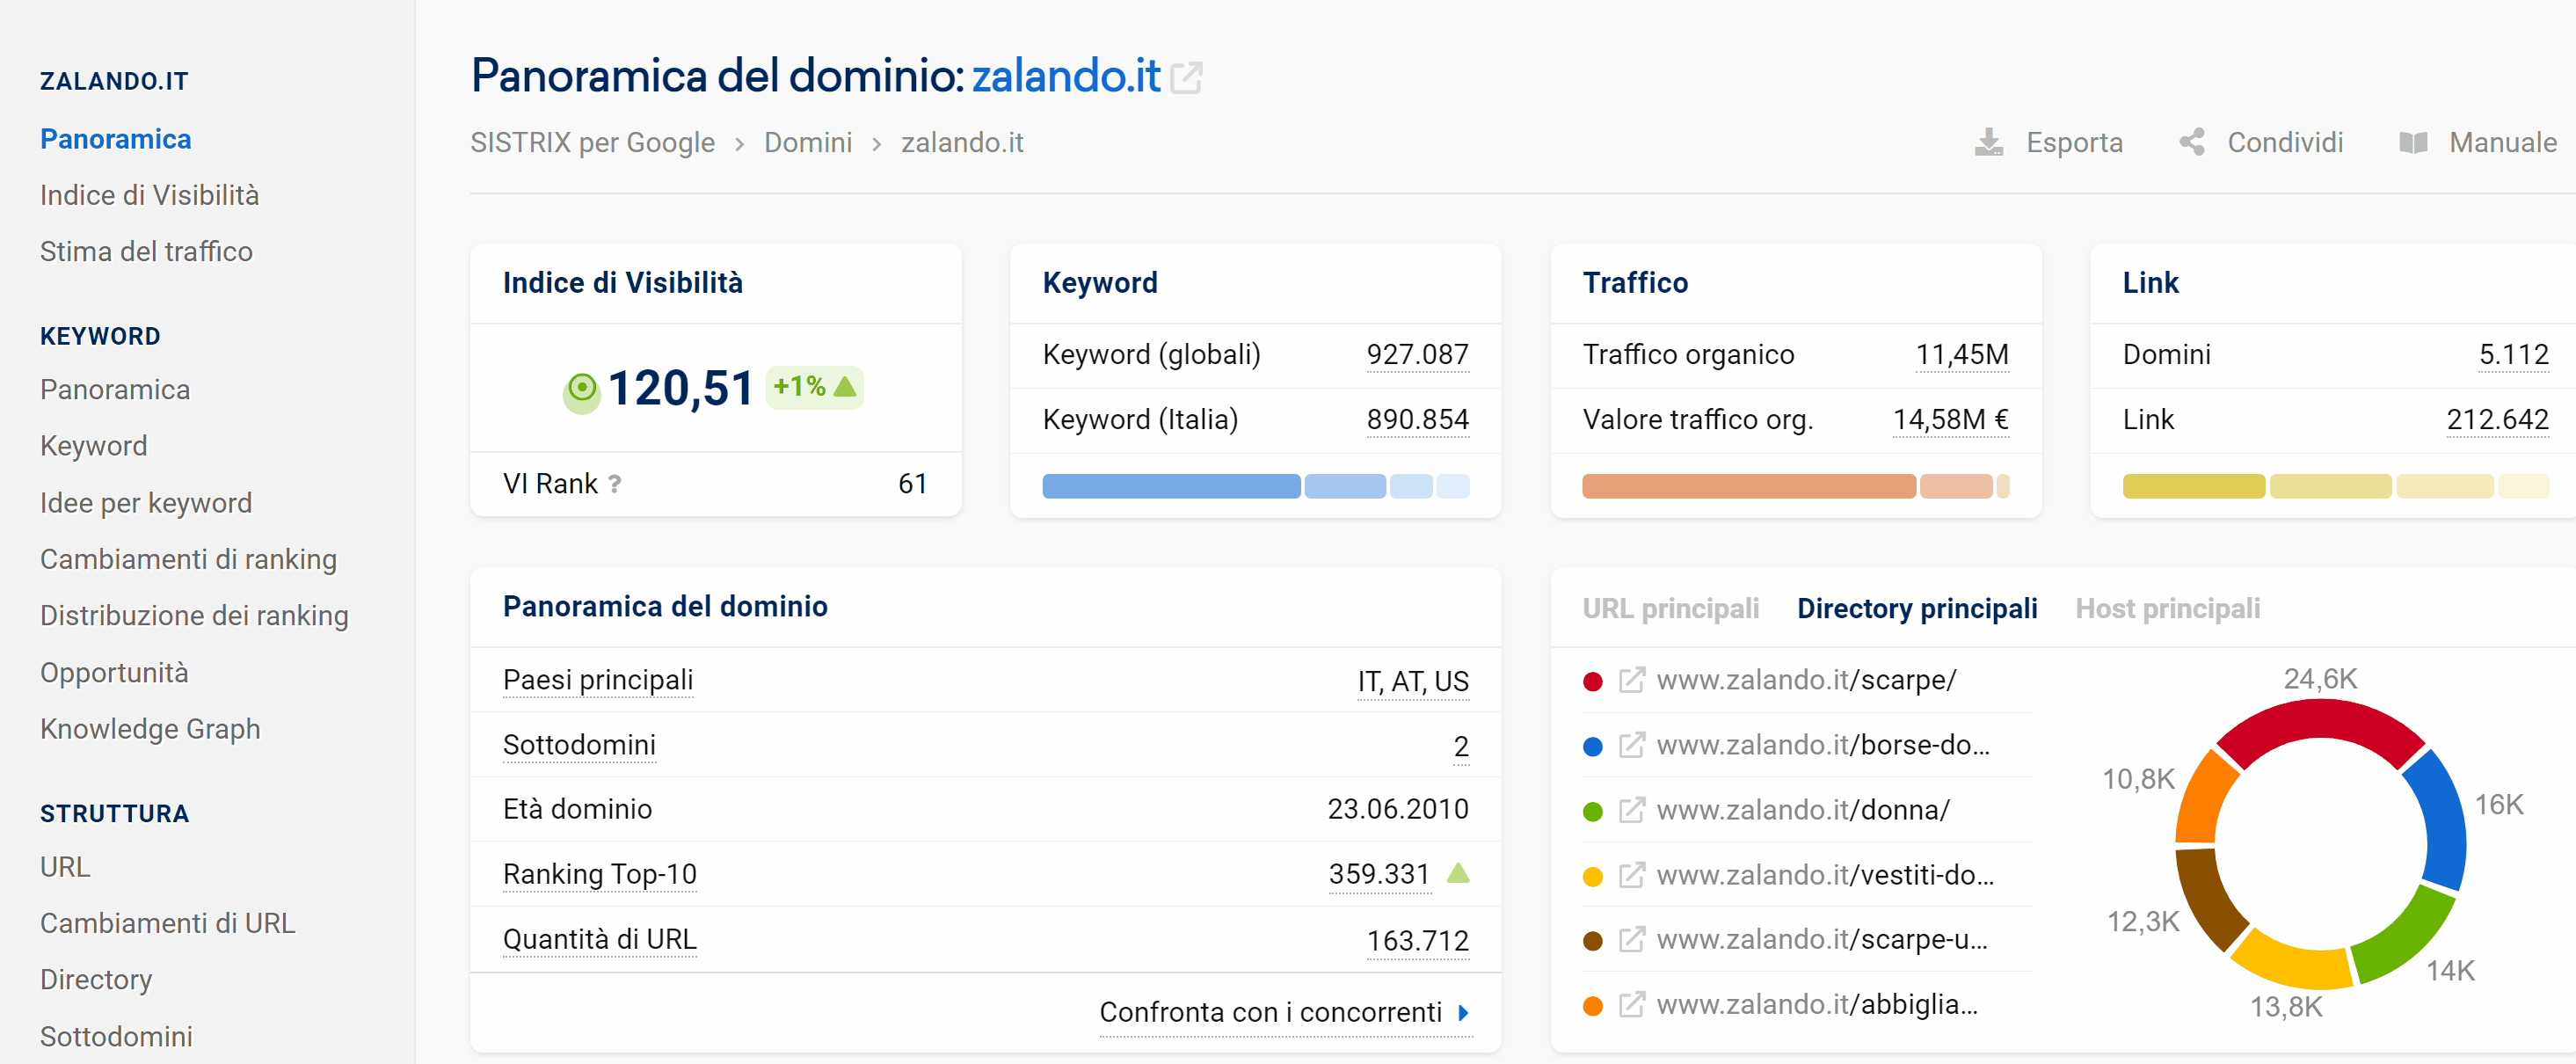Select the Directory principali tab
Screen dimensions: 2576x1064
[1916, 609]
